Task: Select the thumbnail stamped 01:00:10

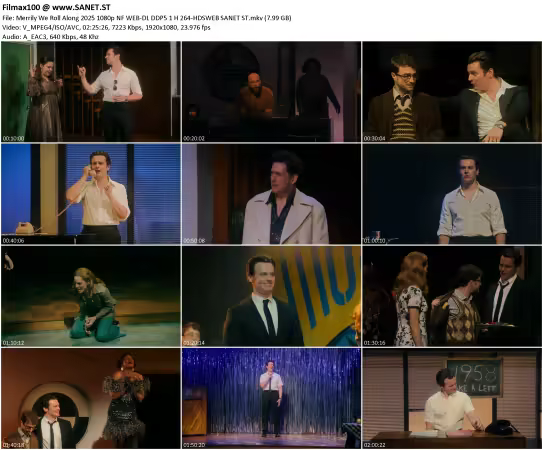Action: (x=452, y=194)
